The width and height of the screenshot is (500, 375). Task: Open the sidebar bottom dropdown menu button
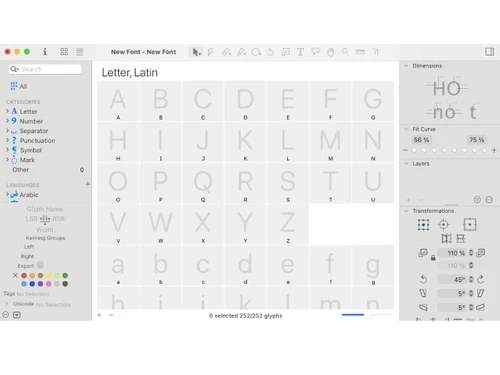tap(17, 315)
